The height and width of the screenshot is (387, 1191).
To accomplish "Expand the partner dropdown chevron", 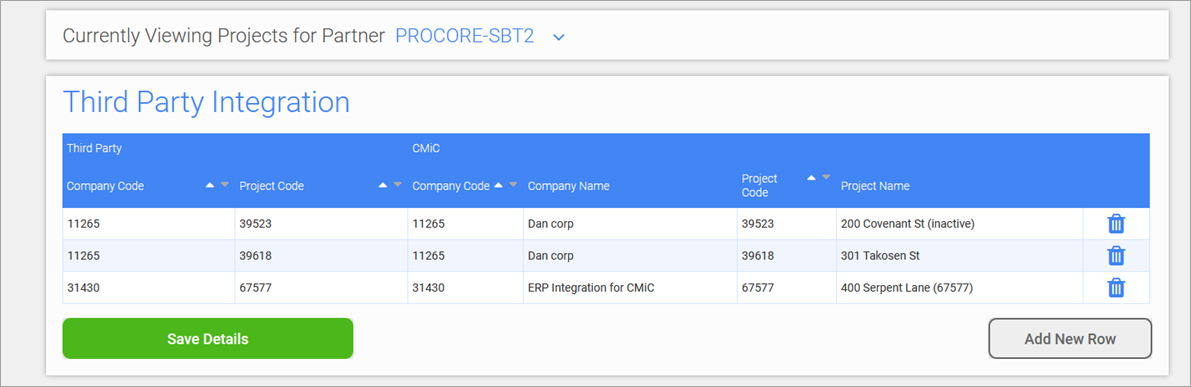I will click(559, 36).
